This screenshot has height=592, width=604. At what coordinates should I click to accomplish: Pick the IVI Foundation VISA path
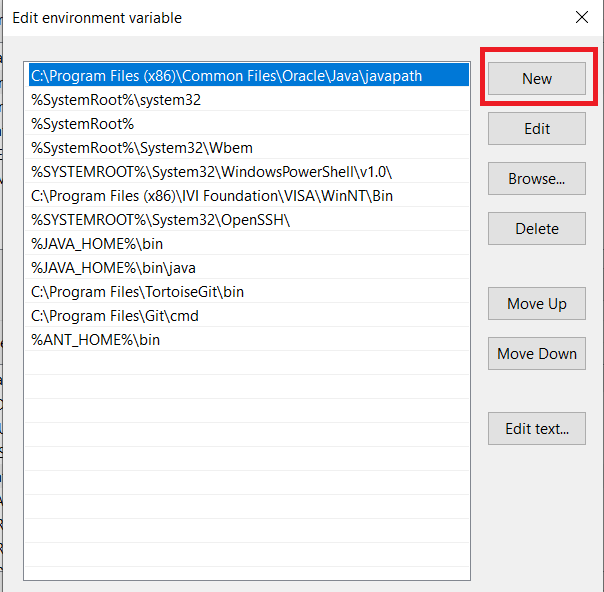pyautogui.click(x=248, y=196)
